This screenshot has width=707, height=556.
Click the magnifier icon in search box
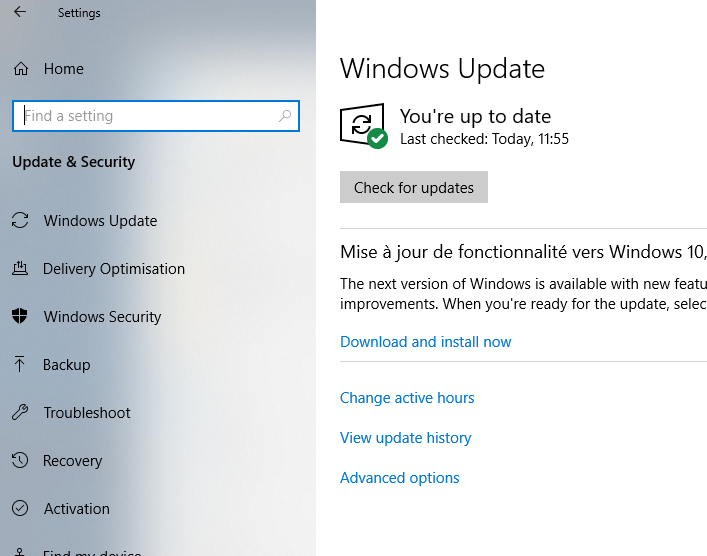[285, 116]
